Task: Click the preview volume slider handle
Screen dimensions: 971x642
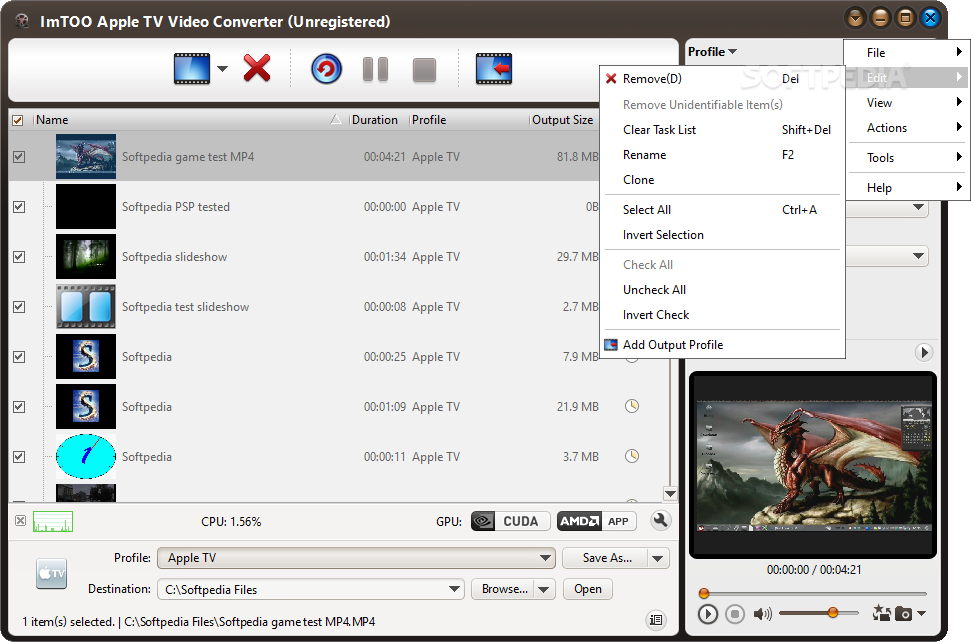Action: [833, 613]
